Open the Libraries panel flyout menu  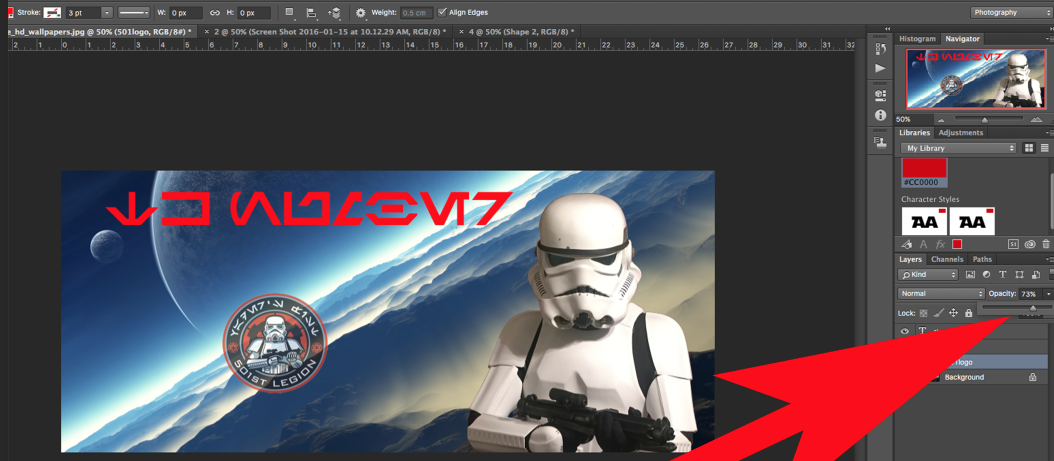(x=1049, y=132)
